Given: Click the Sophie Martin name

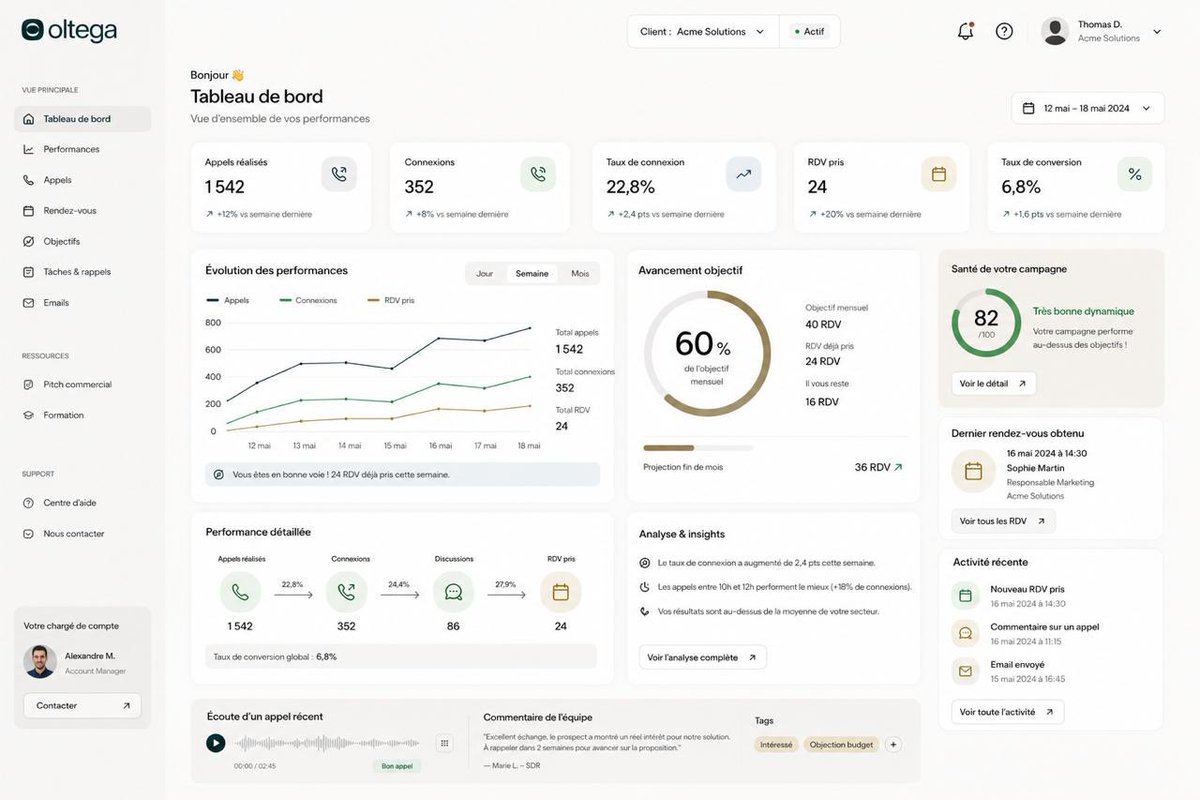Looking at the screenshot, I should pos(1035,468).
